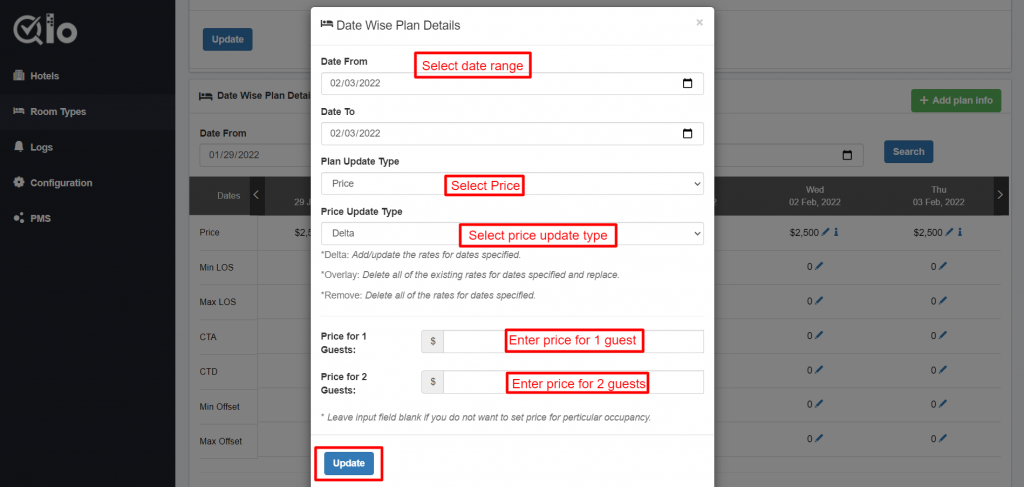Open calendar picker in Date To field
1024x487 pixels.
tap(687, 133)
